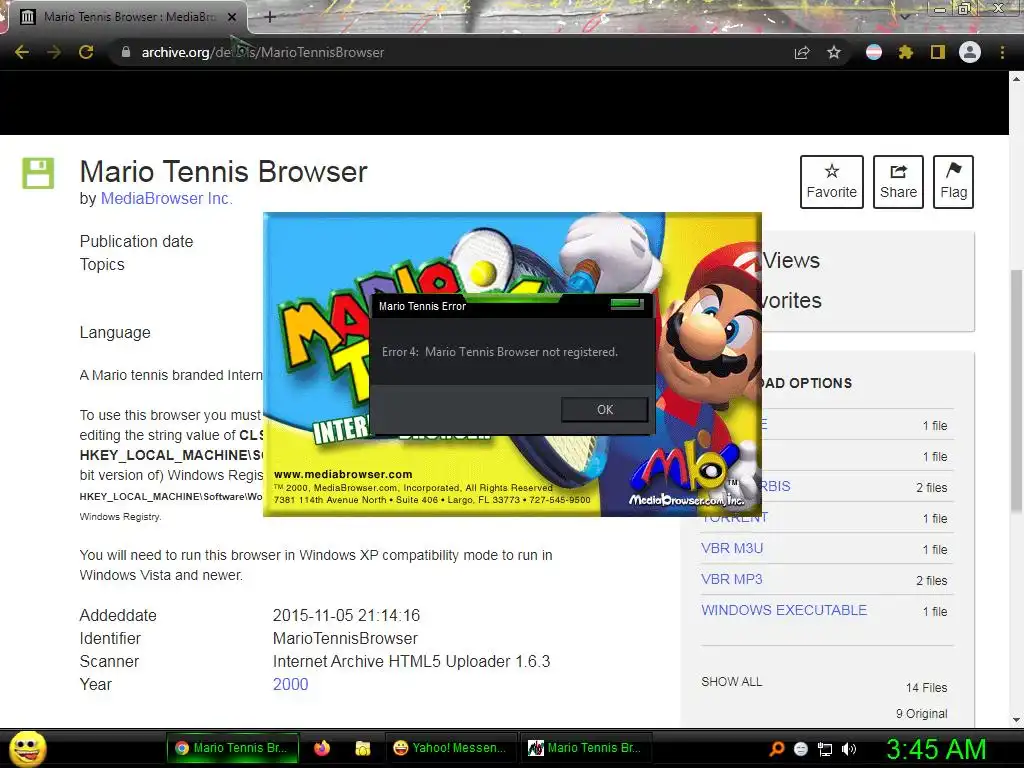The height and width of the screenshot is (768, 1024).
Task: Toggle the browser side panel icon
Action: [x=938, y=52]
